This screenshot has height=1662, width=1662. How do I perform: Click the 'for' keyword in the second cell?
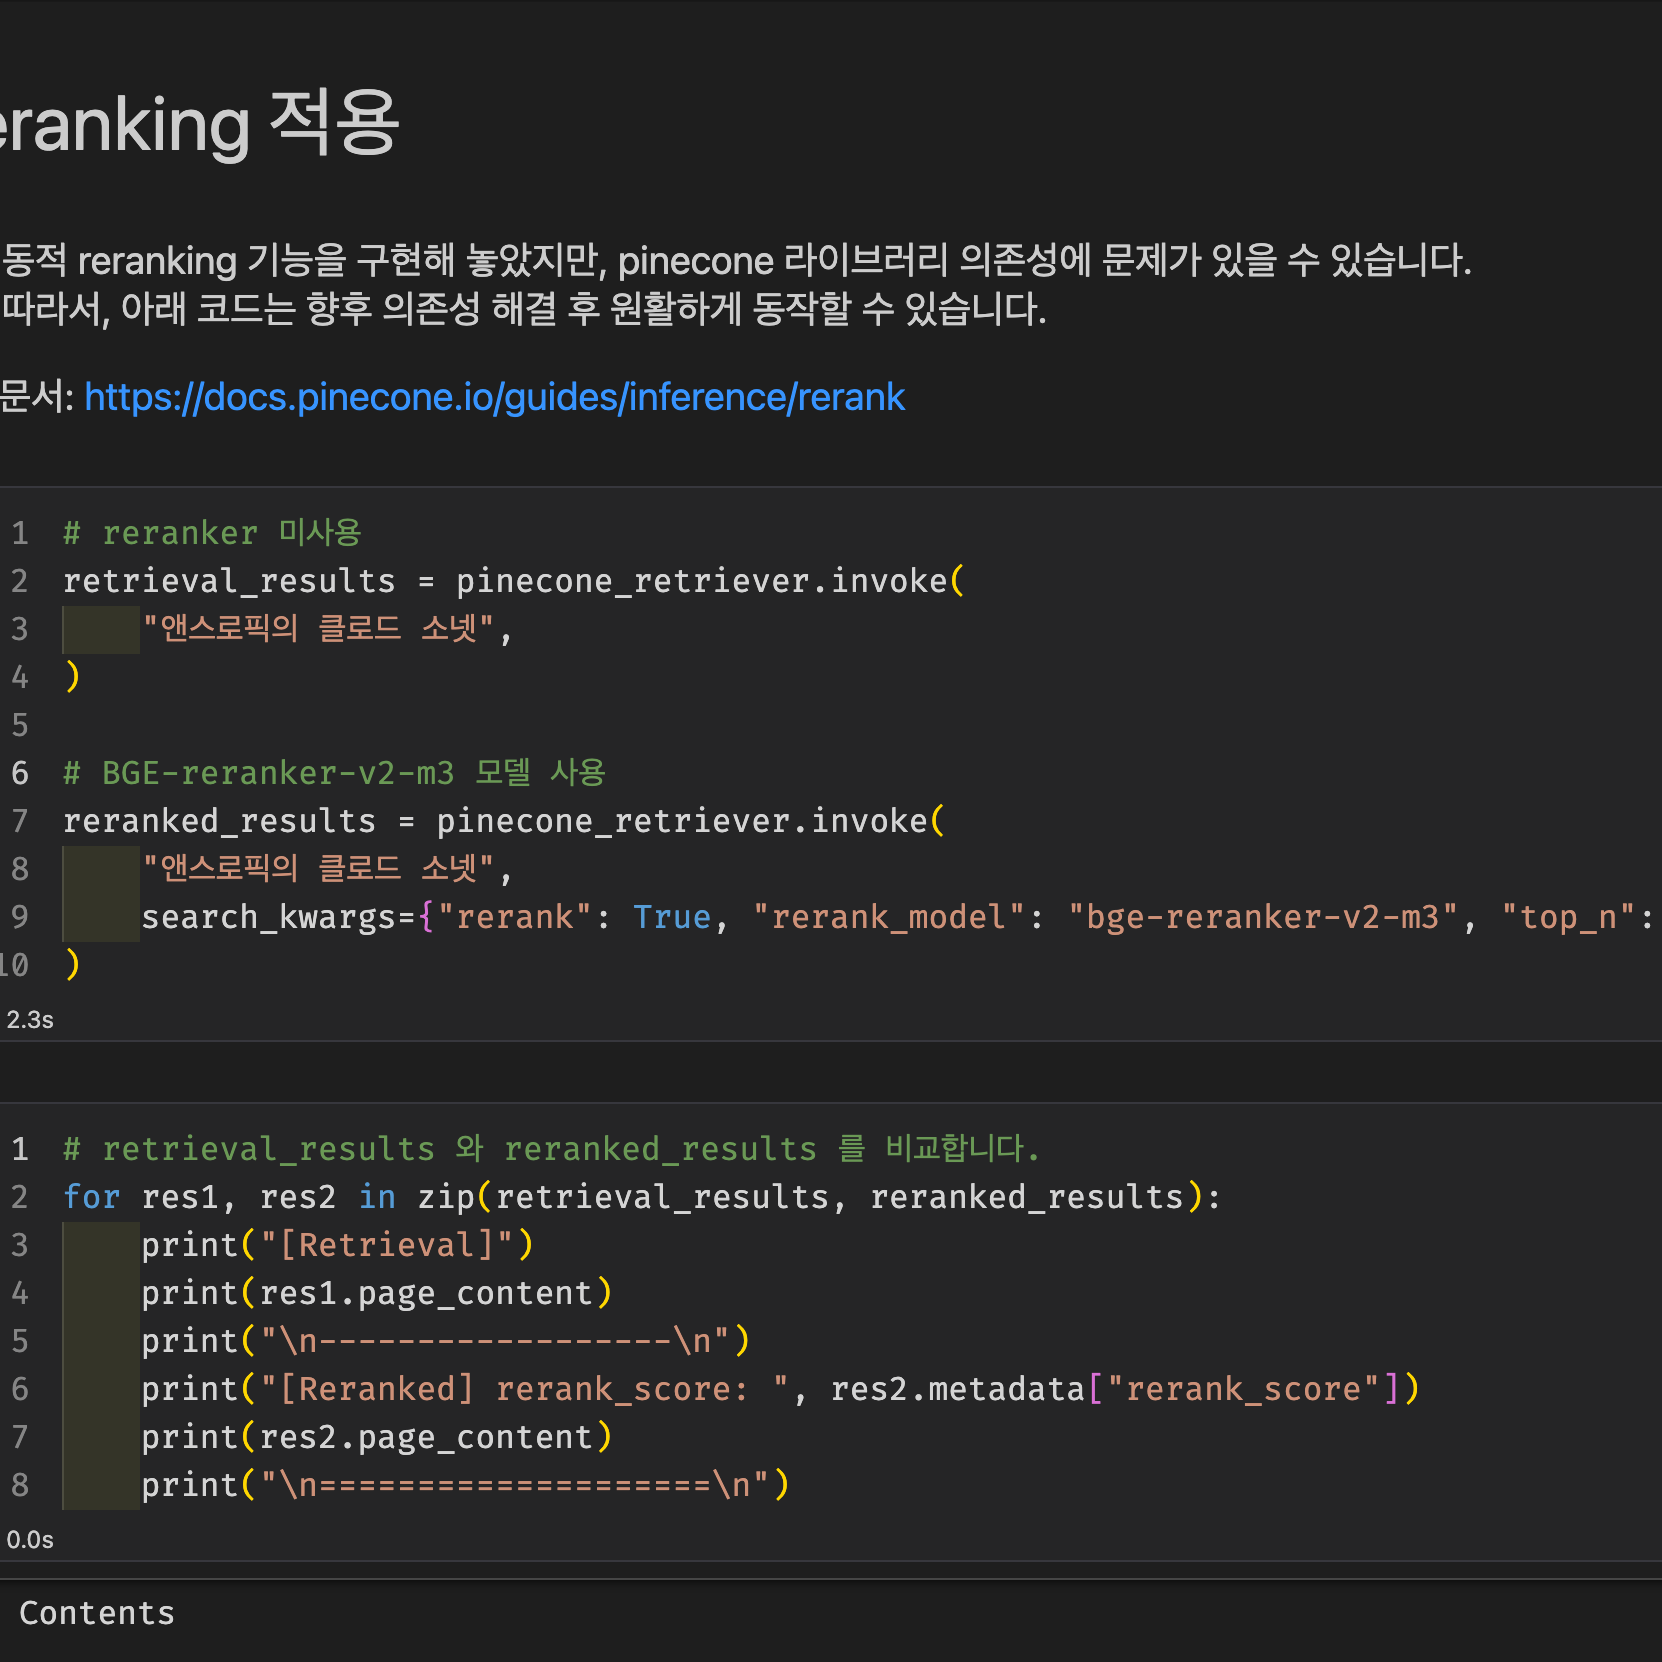tap(91, 1197)
